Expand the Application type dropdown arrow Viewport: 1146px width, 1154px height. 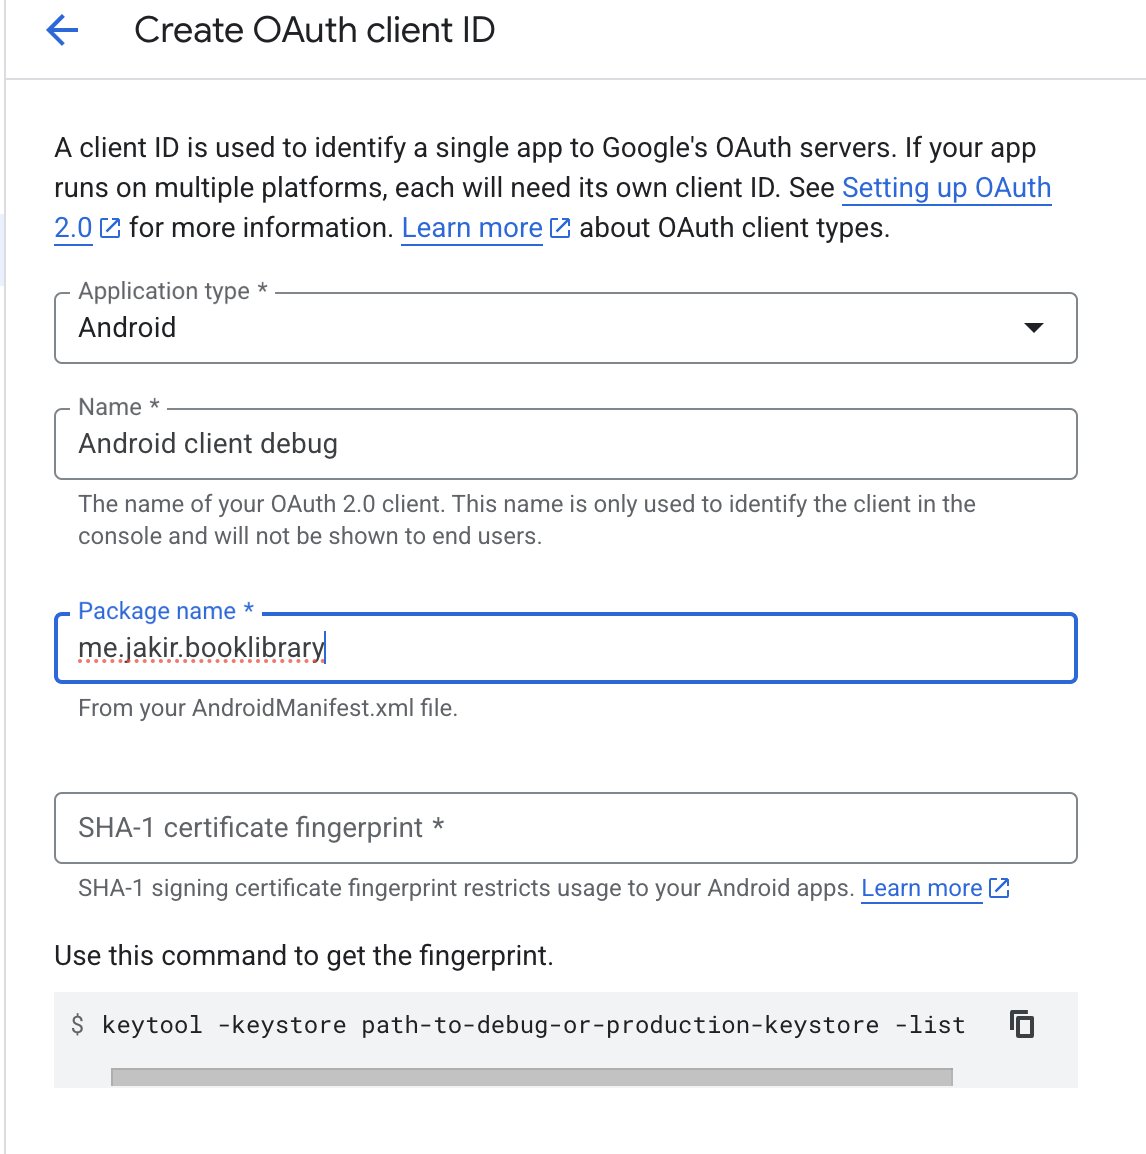1034,328
